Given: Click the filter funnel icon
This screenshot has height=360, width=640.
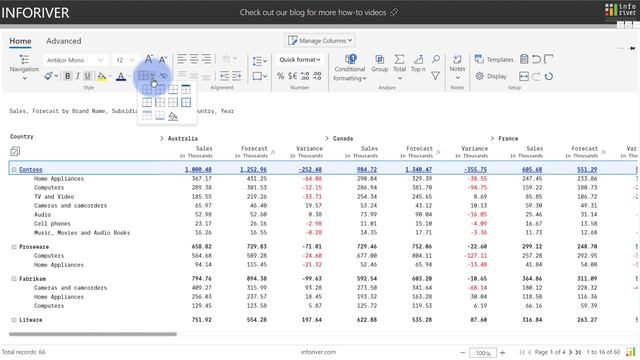Looking at the screenshot, I should pos(436,76).
